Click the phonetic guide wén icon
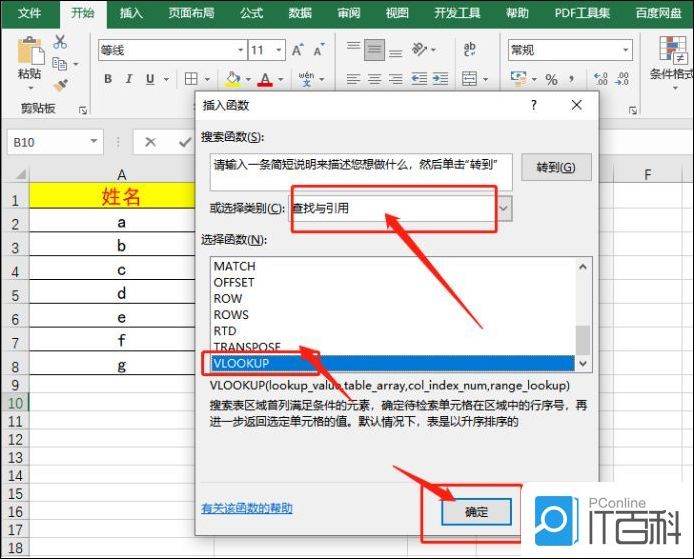 click(306, 79)
